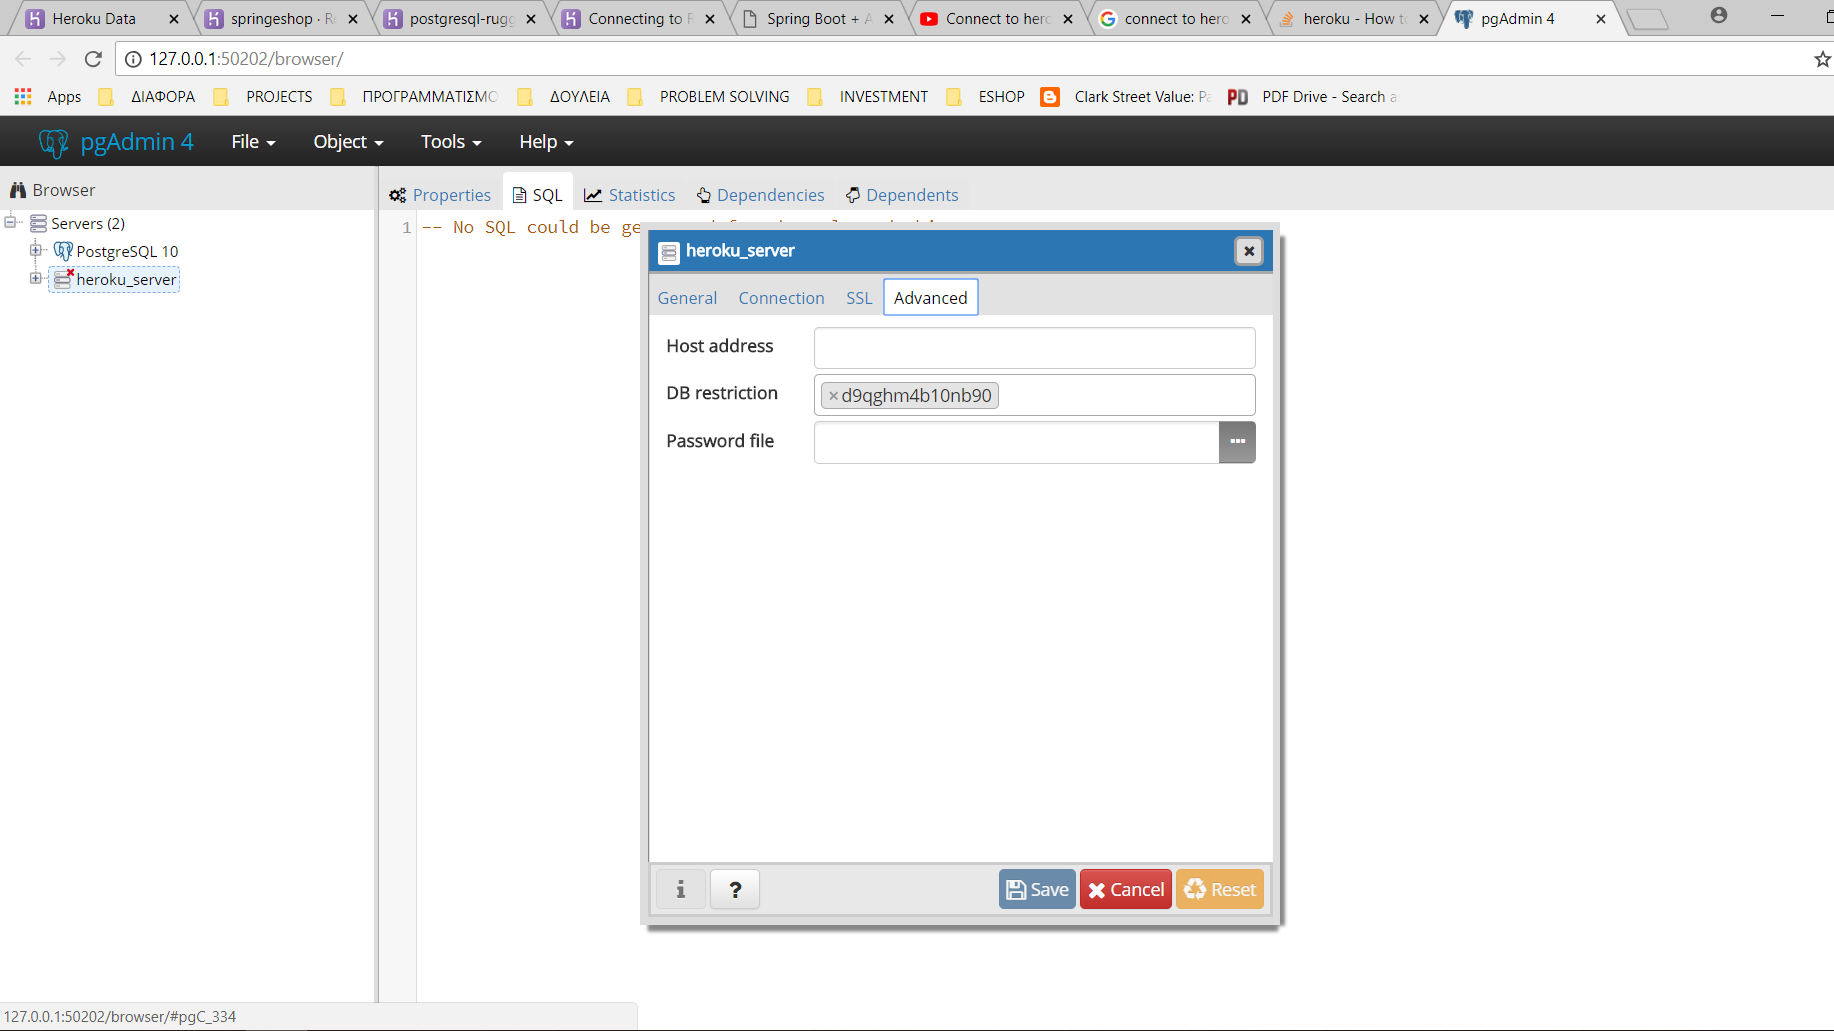
Task: Select the Servers (2) group icon
Action: coord(38,223)
